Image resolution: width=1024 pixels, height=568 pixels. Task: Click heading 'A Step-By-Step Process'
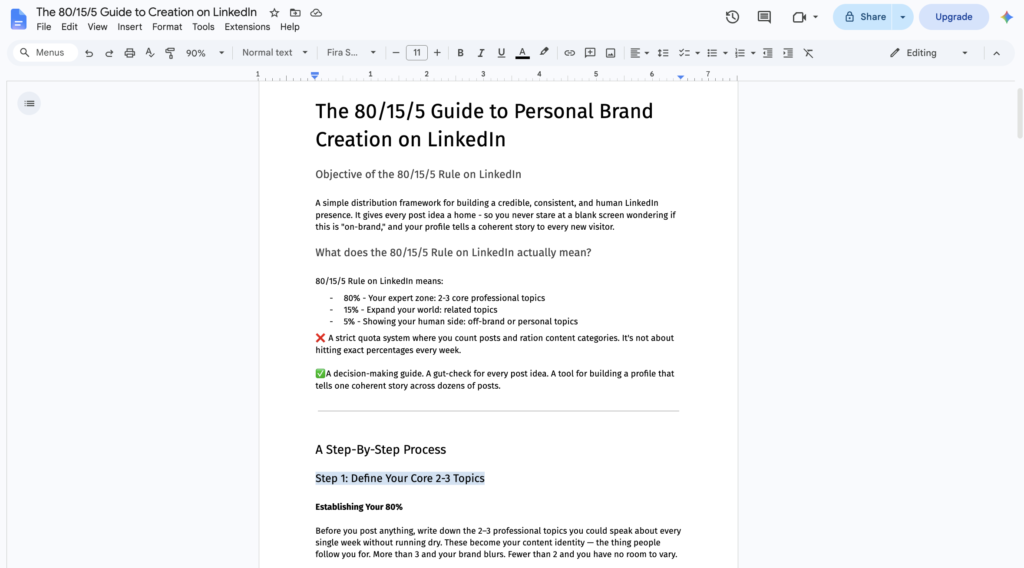(x=381, y=450)
